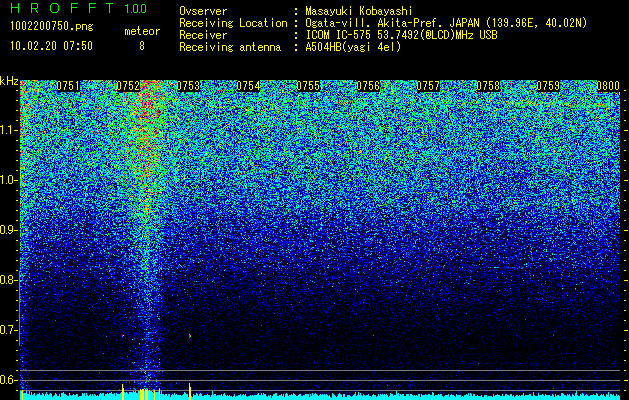Click the date stamp 10.02.20 07:50
The image size is (629, 400).
(51, 46)
